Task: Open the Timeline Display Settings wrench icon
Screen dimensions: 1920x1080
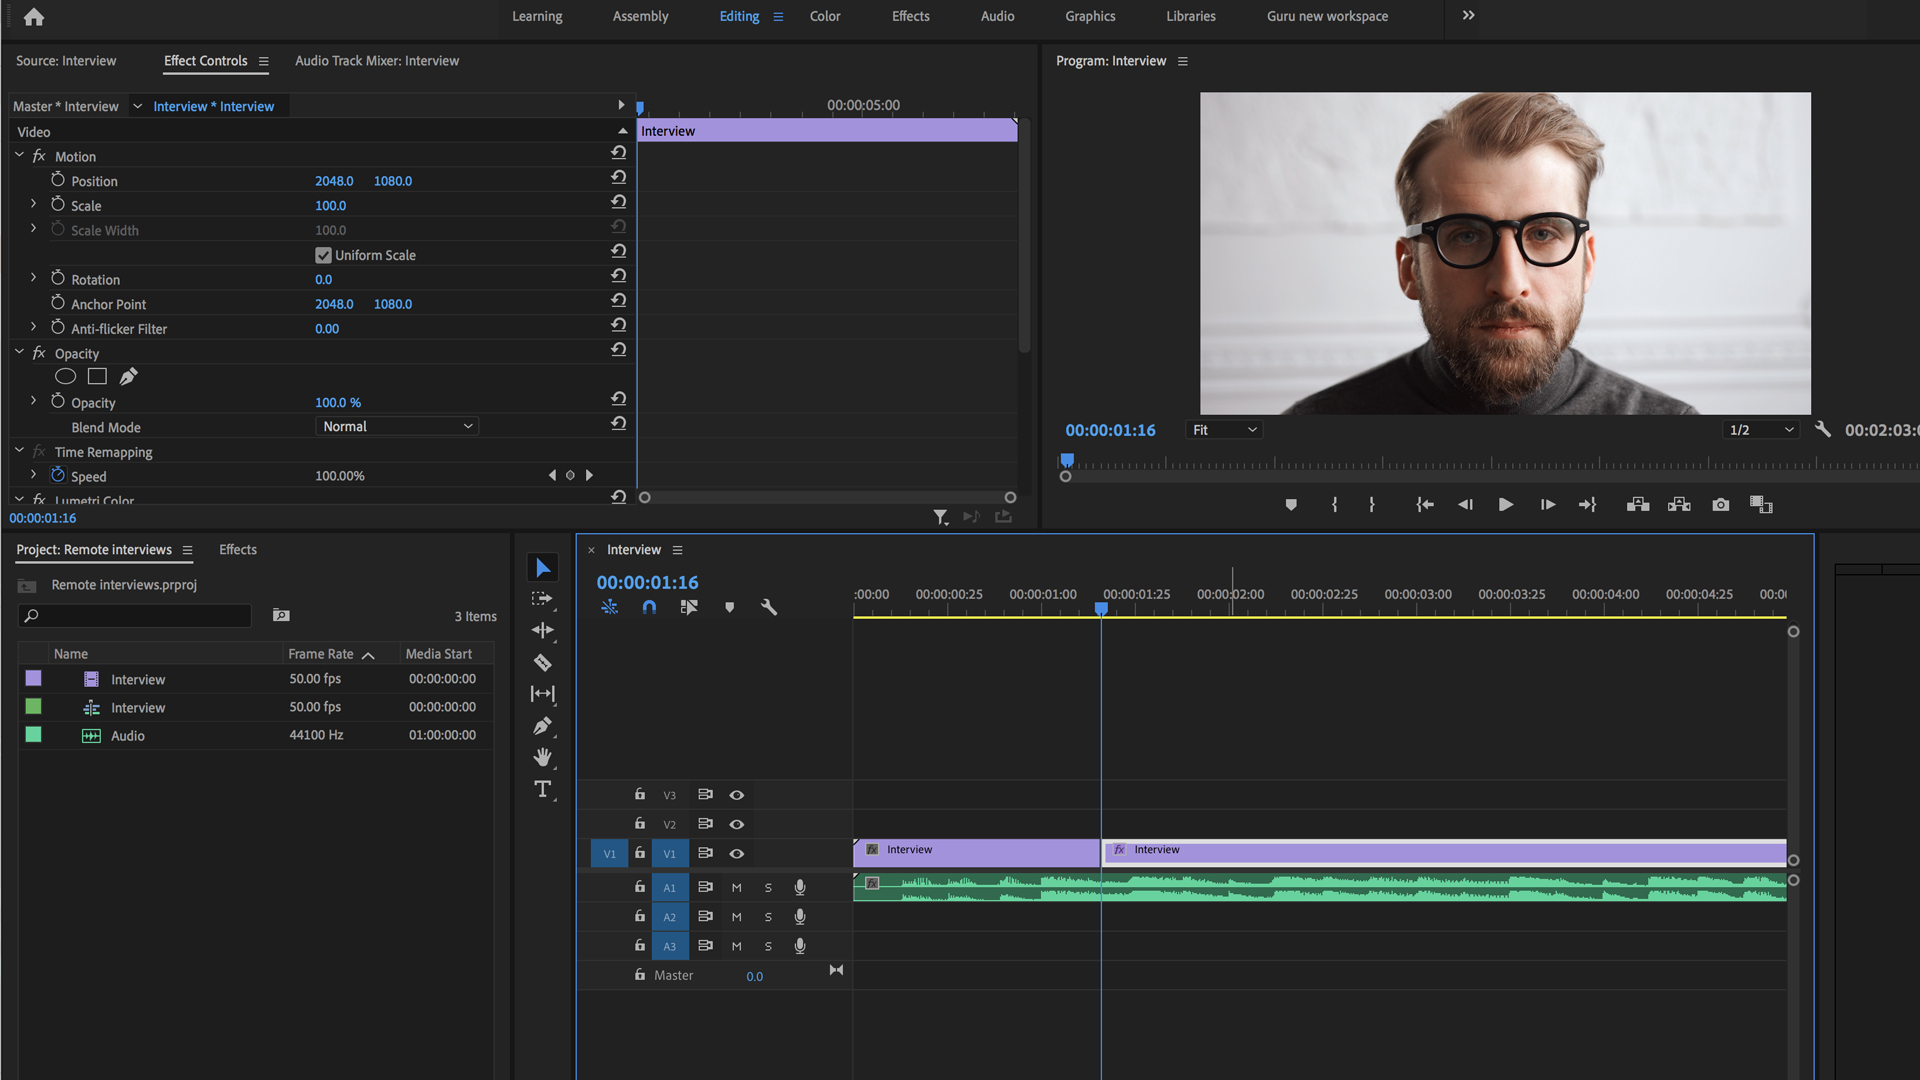Action: [769, 607]
